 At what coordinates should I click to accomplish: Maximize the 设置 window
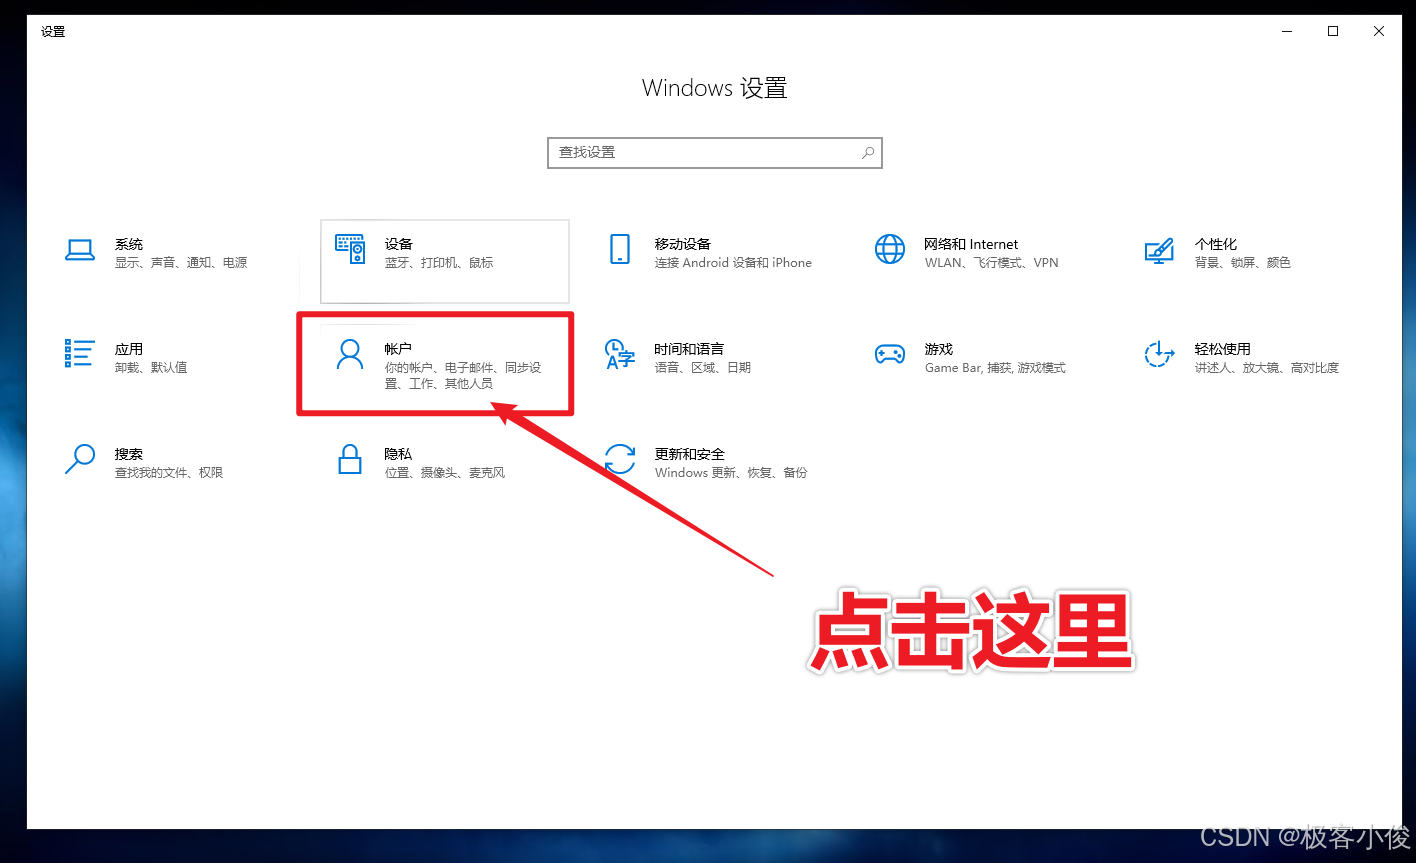click(x=1333, y=32)
